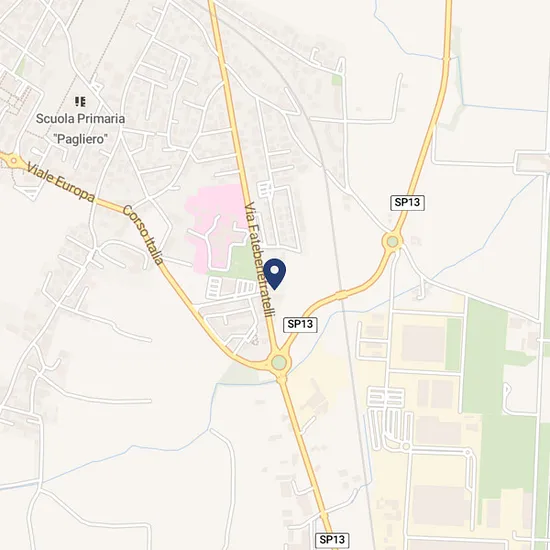This screenshot has height=550, width=550.
Task: Click the Scuola Primaria "Pagliero" text label
Action: click(x=80, y=129)
